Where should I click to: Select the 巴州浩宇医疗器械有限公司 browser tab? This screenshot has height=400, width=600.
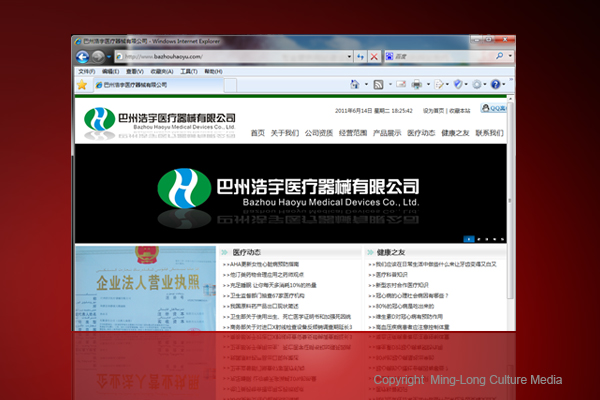(159, 85)
